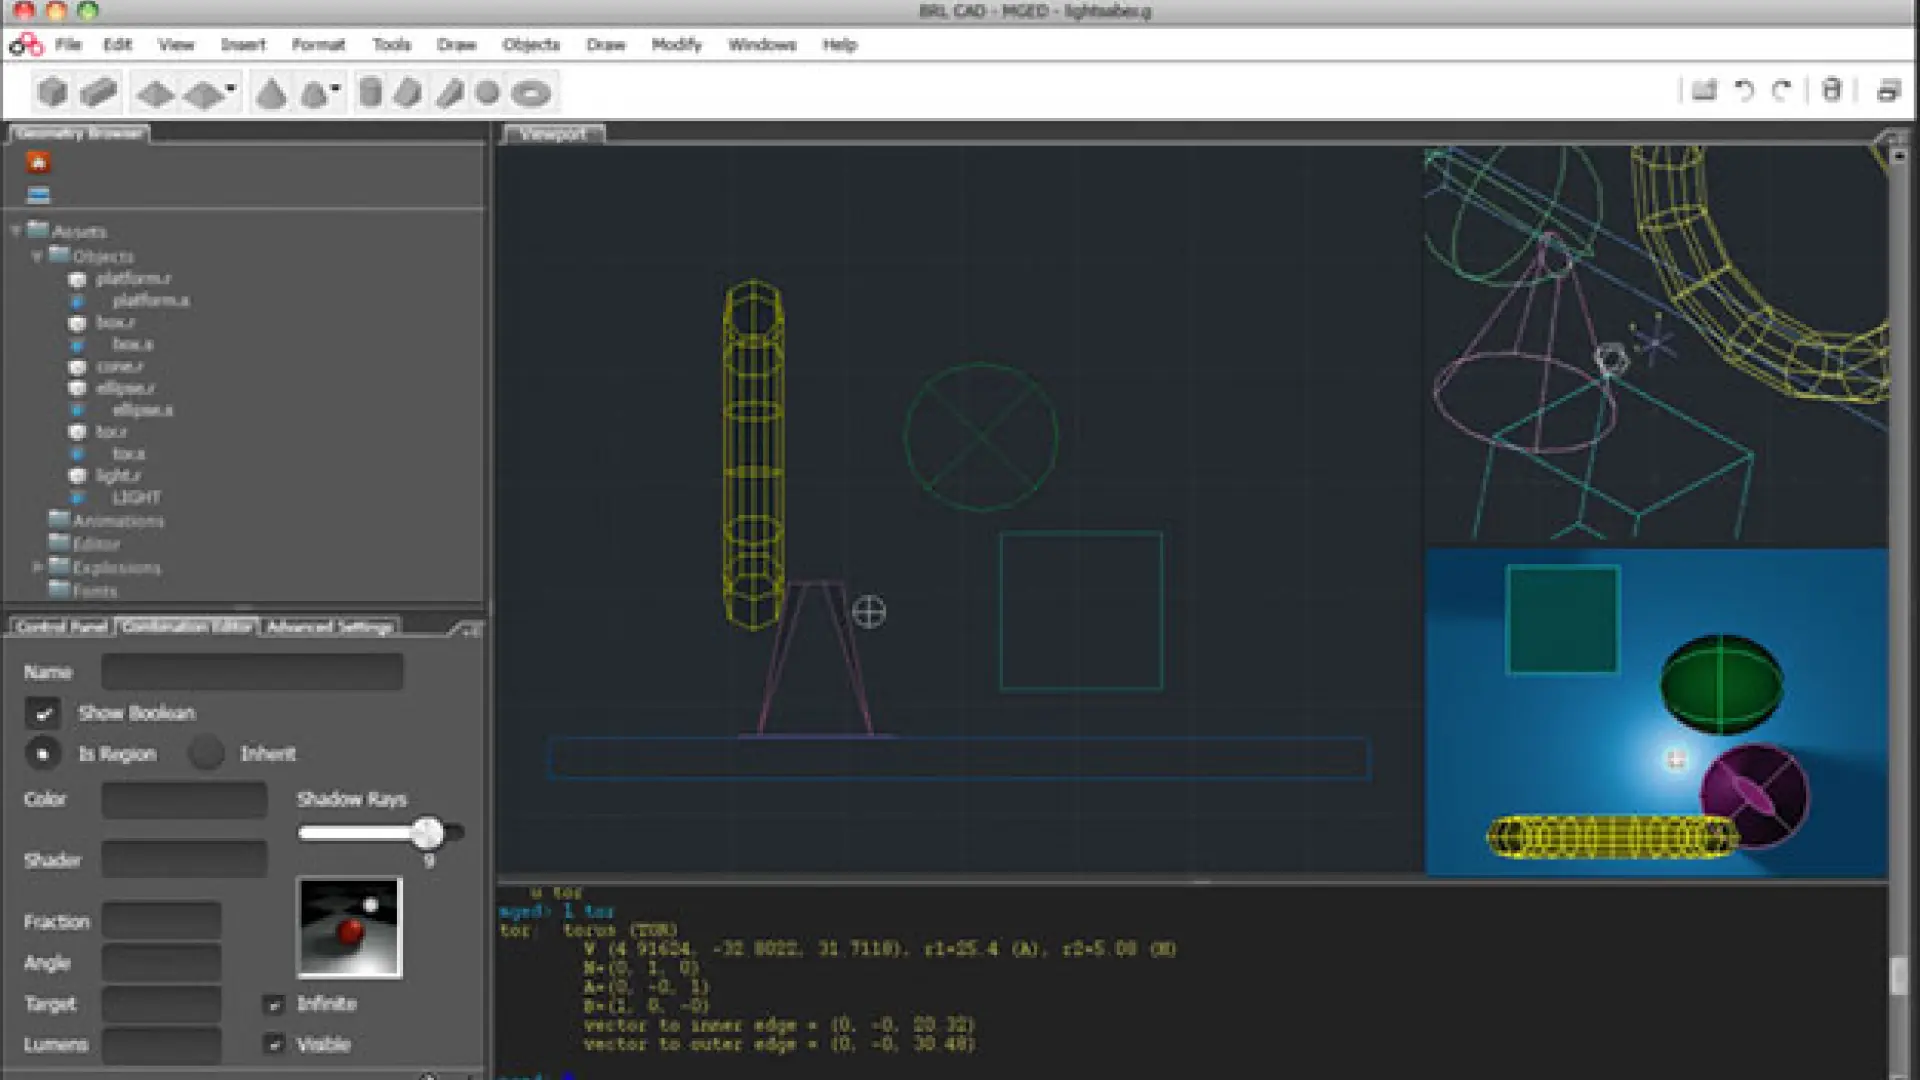Click the Name input field

point(252,672)
